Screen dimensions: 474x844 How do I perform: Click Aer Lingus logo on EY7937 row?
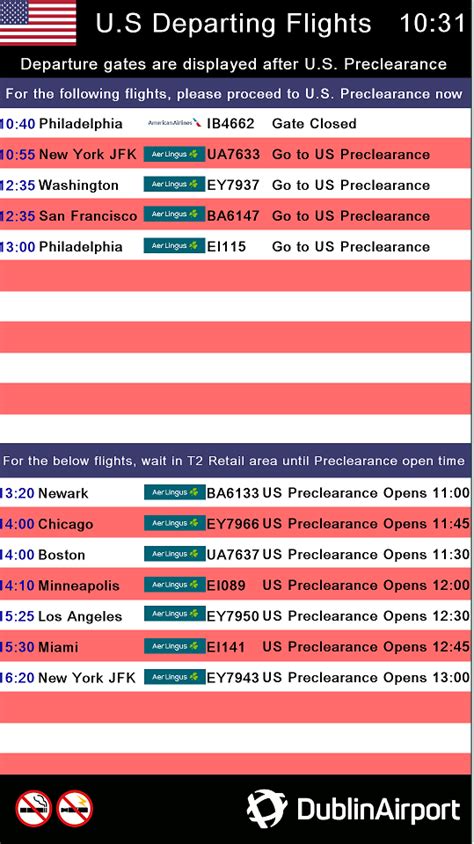click(x=174, y=185)
